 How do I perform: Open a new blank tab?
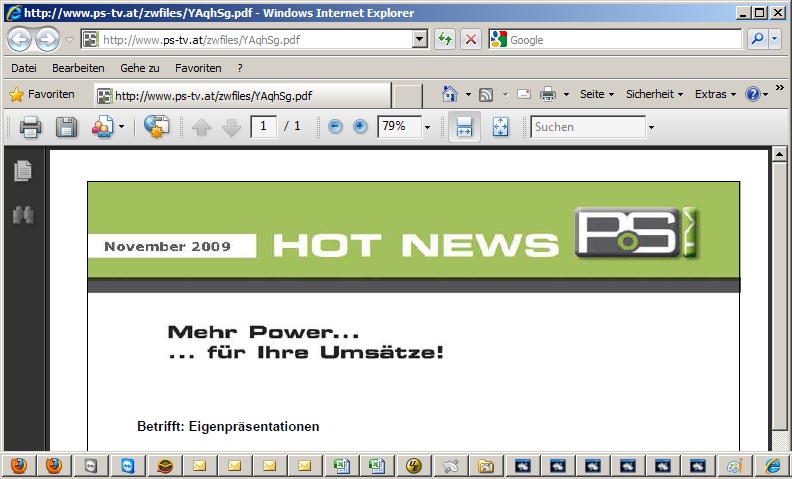[x=408, y=96]
